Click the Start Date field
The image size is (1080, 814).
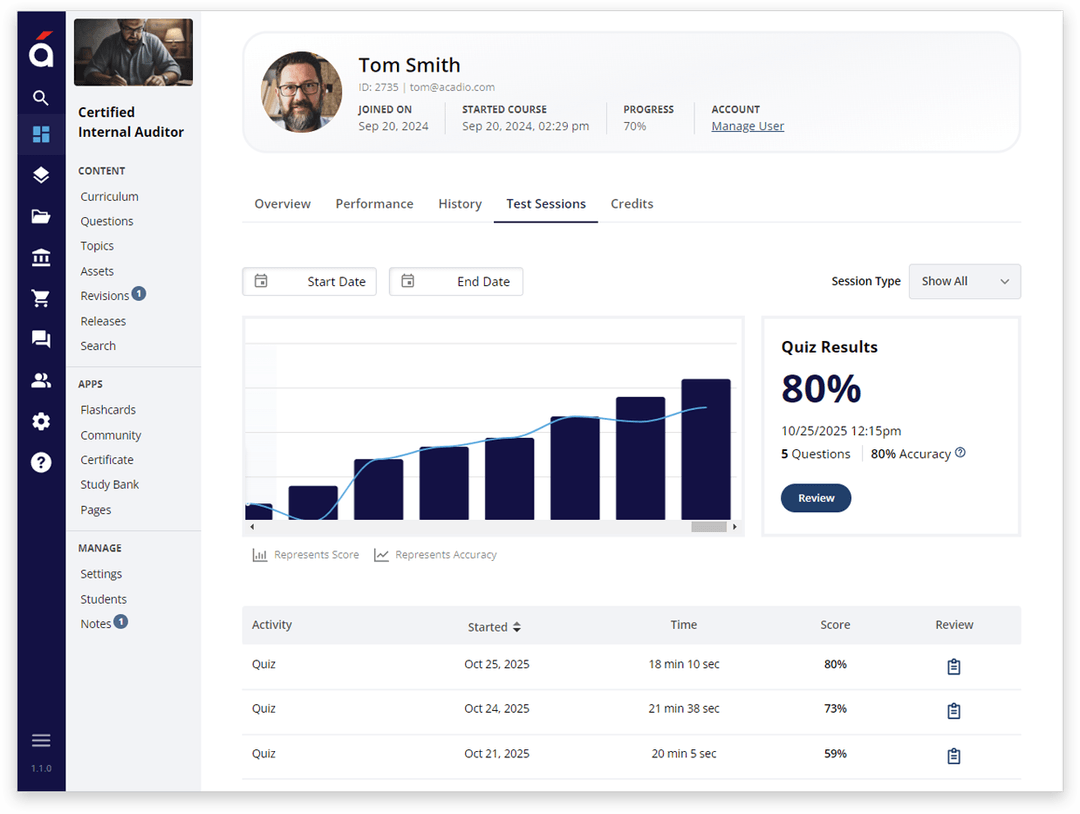[x=310, y=282]
